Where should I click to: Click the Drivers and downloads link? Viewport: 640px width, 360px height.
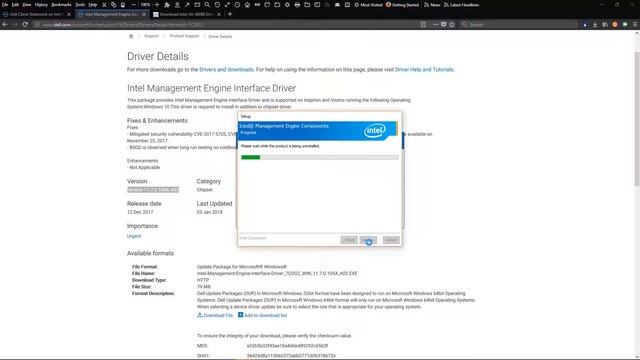coord(226,70)
